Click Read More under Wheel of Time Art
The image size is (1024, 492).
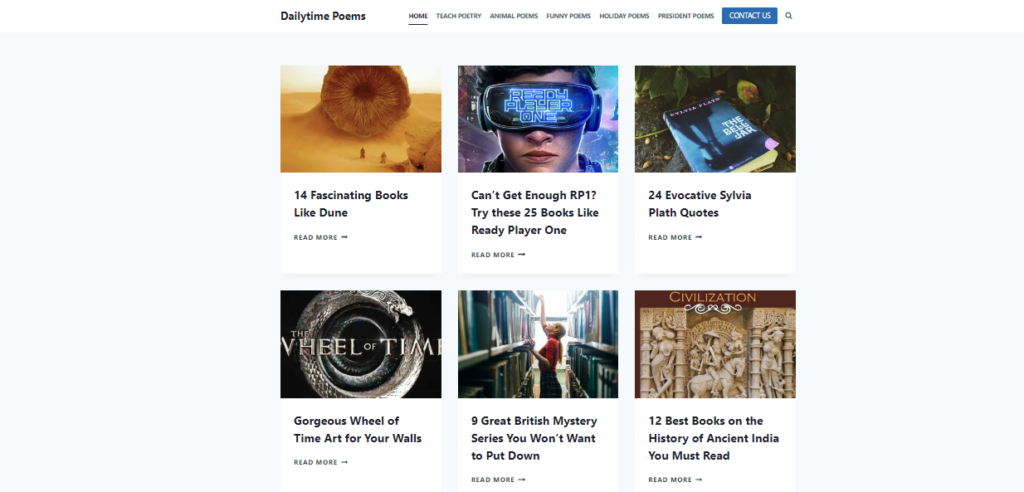321,462
